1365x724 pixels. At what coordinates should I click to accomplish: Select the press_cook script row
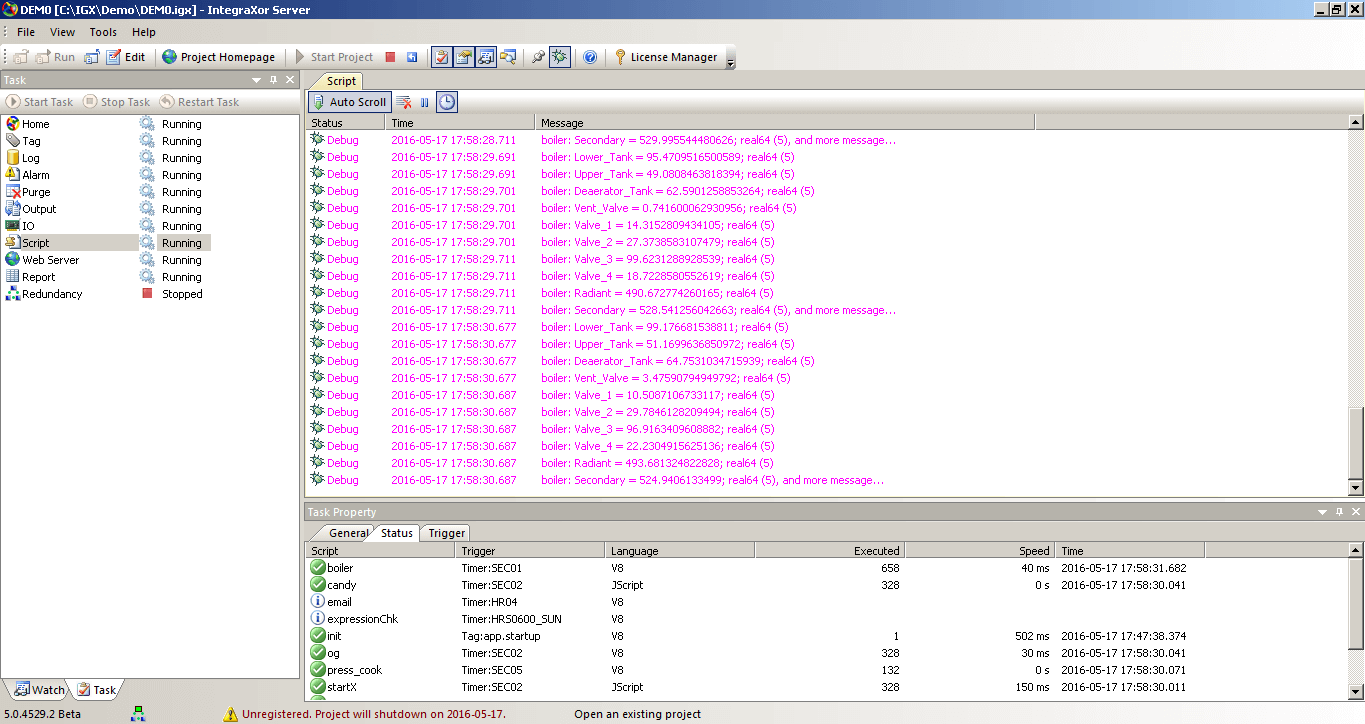tap(754, 670)
